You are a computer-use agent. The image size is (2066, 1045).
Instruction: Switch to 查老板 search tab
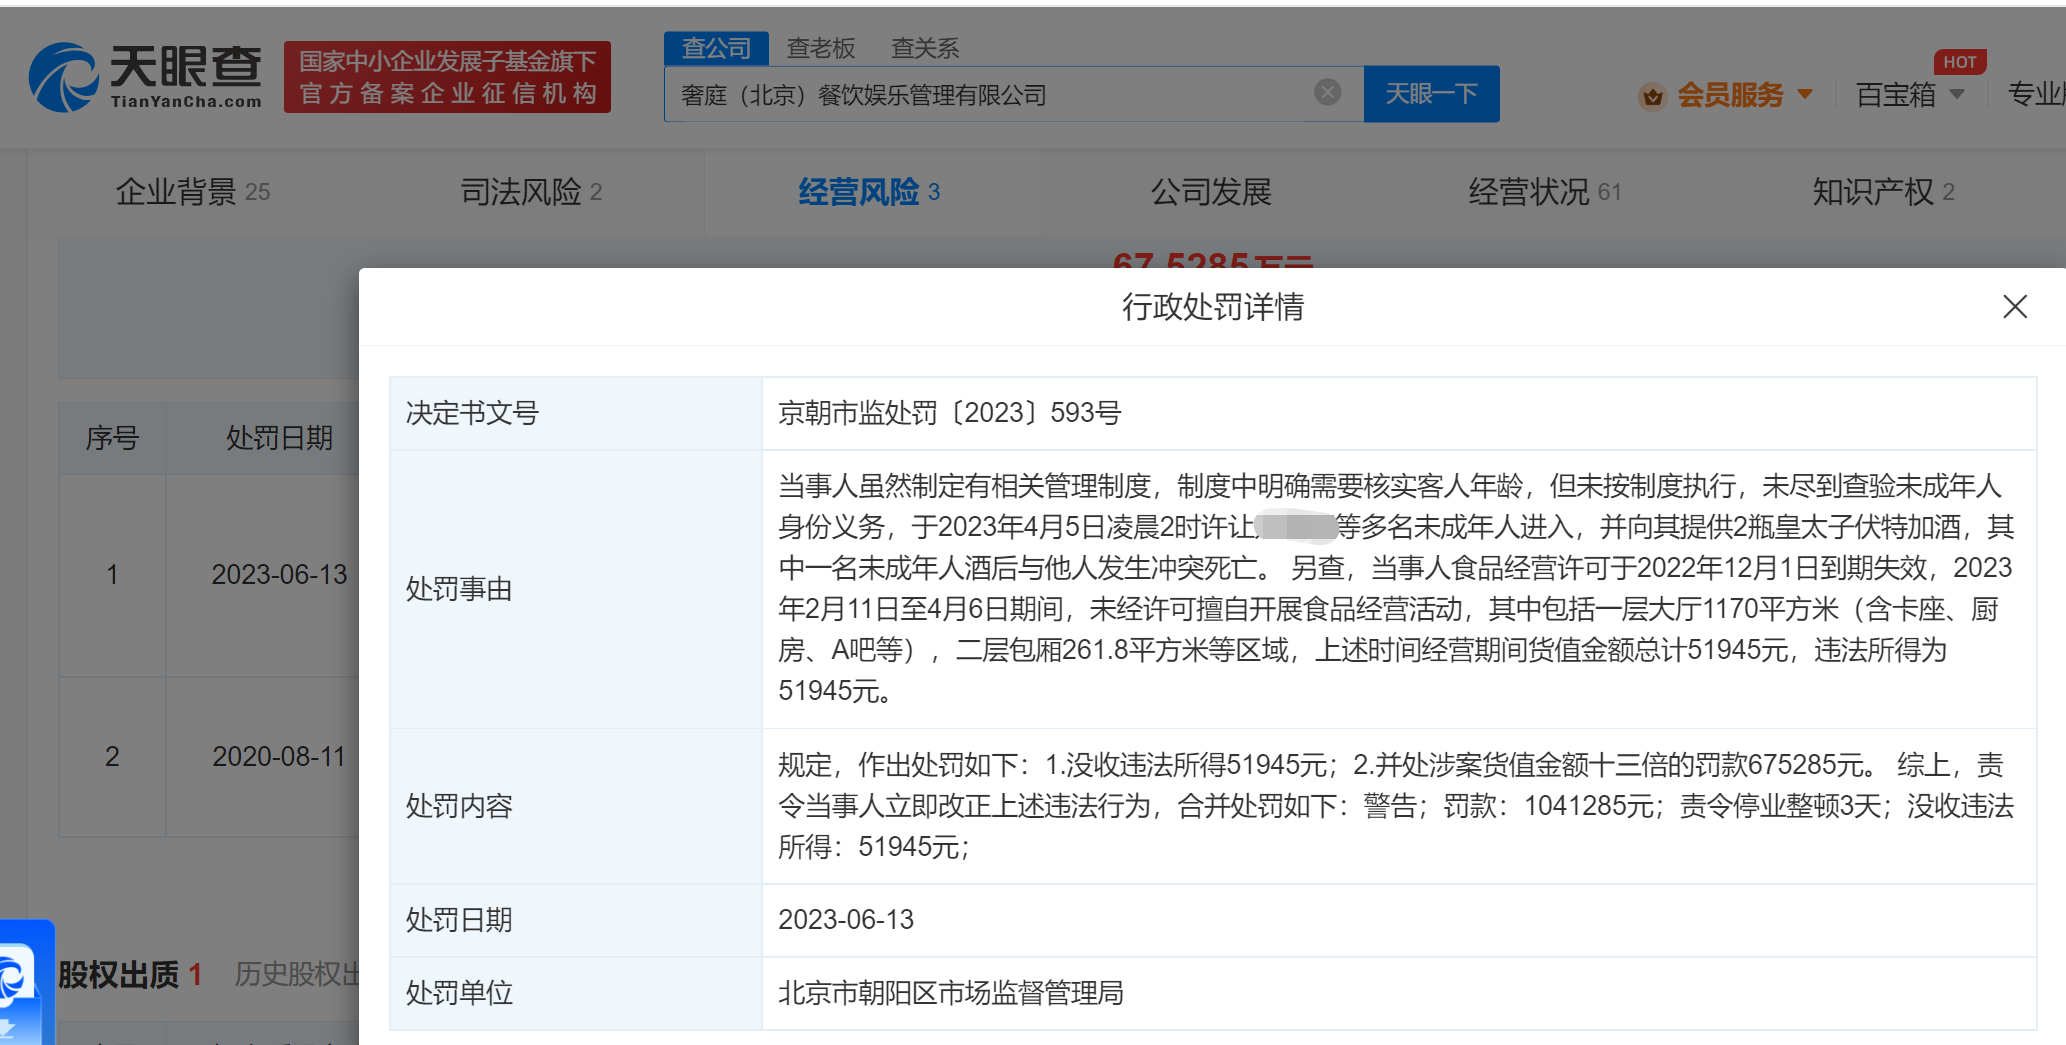[820, 48]
